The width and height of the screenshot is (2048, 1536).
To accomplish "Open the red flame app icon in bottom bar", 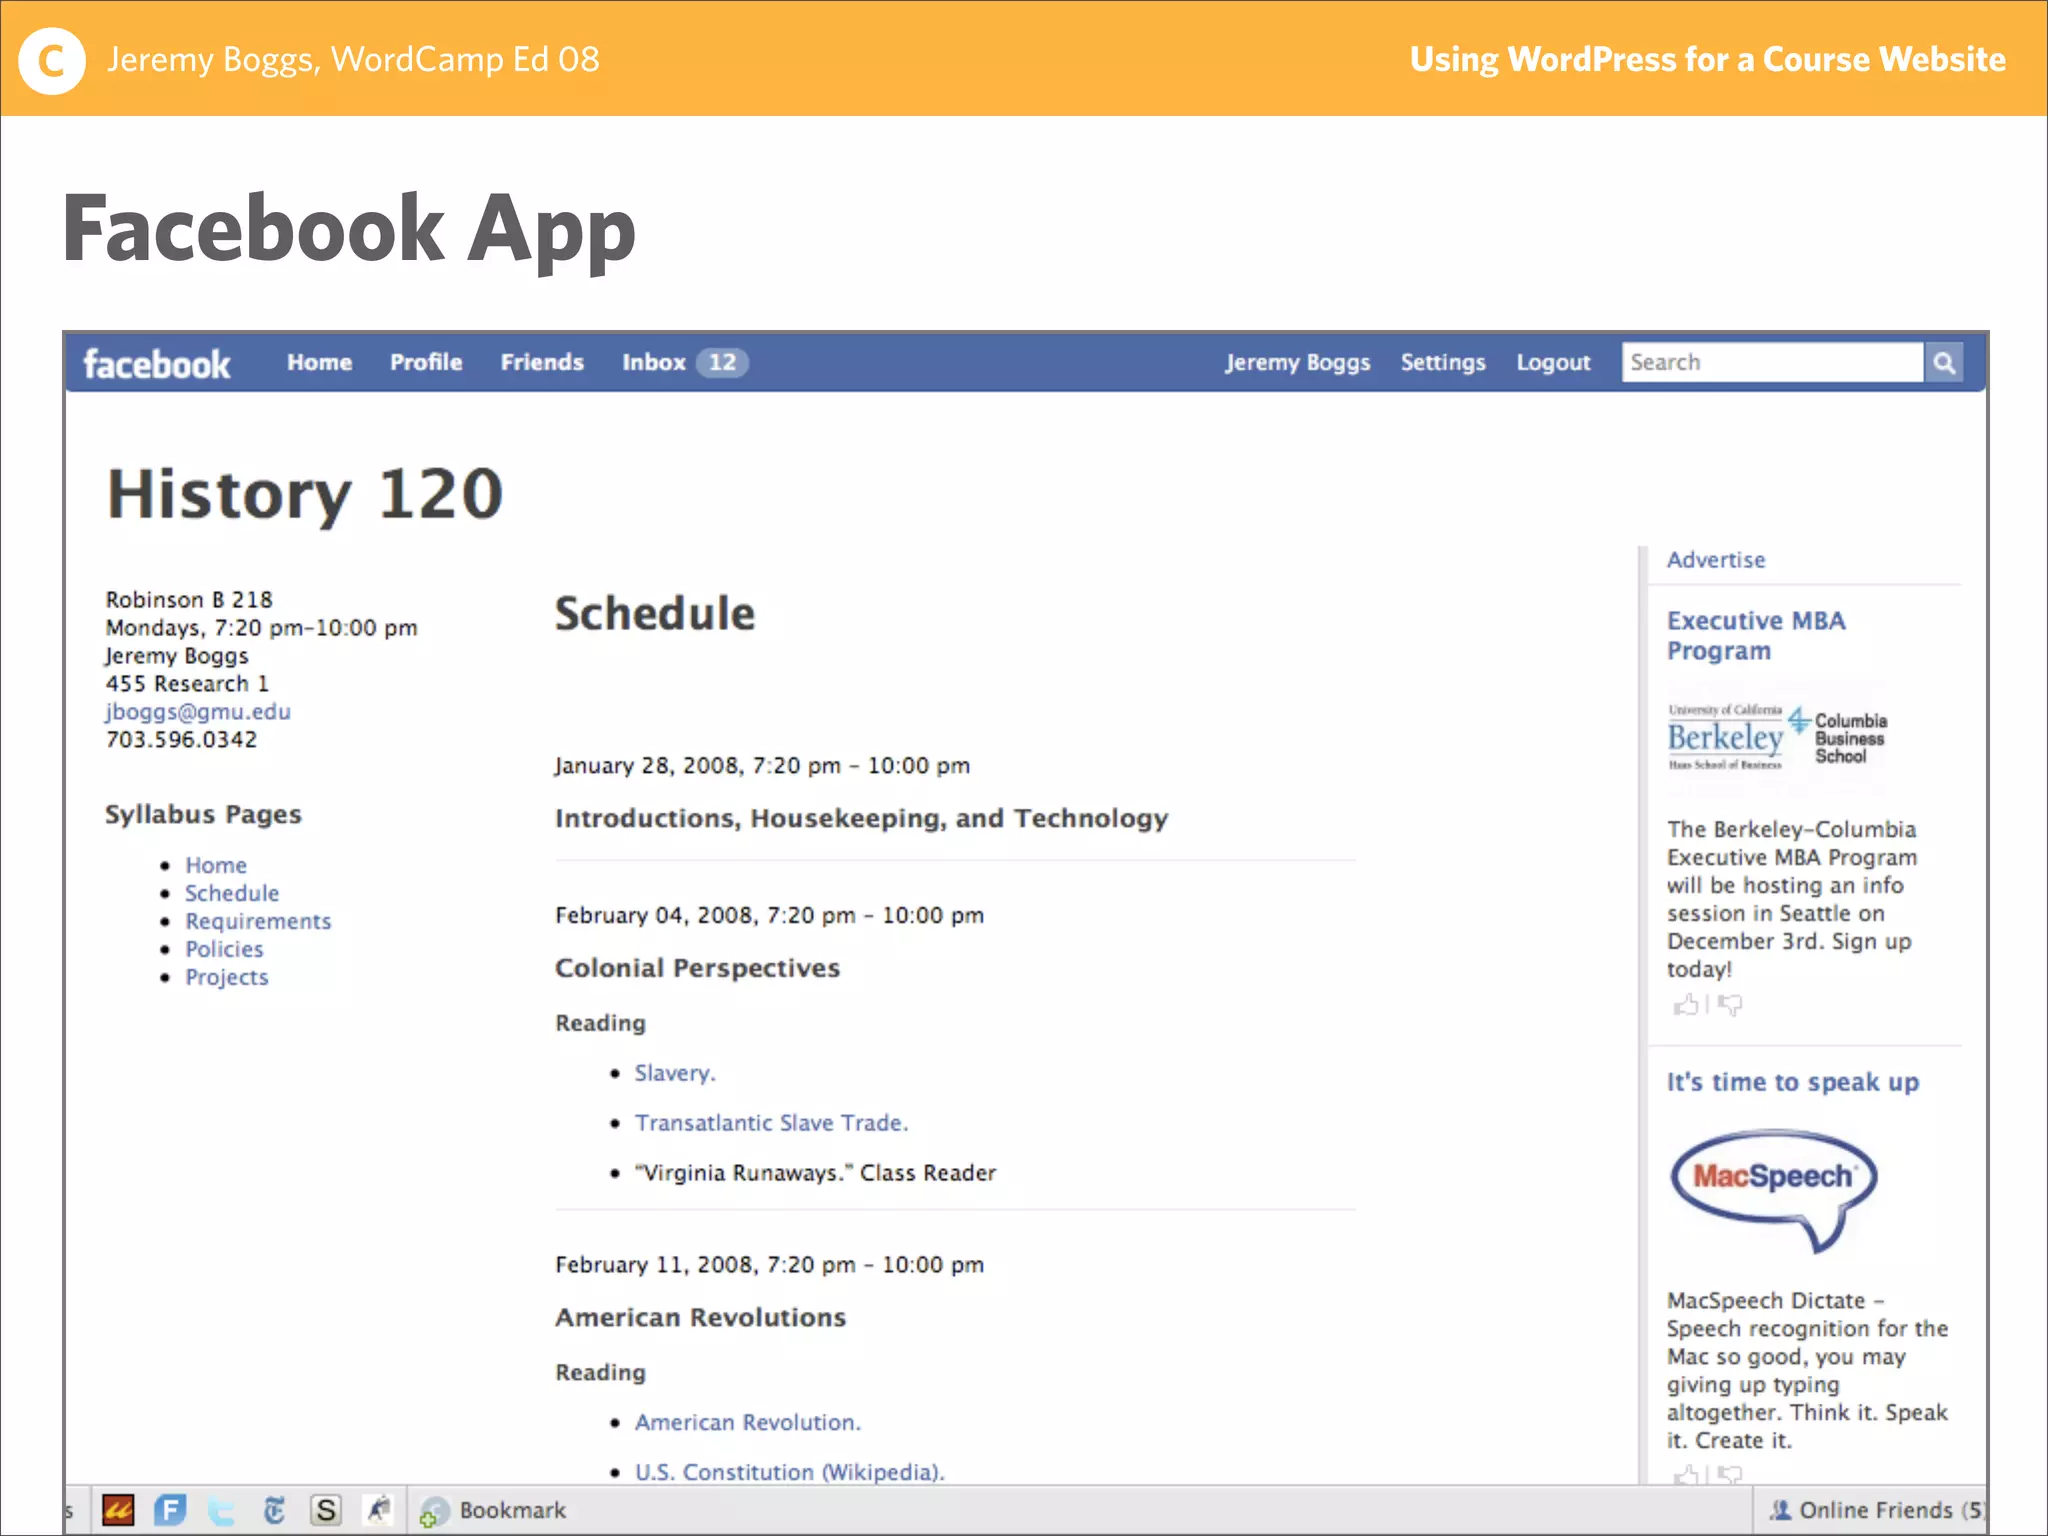I will click(118, 1510).
